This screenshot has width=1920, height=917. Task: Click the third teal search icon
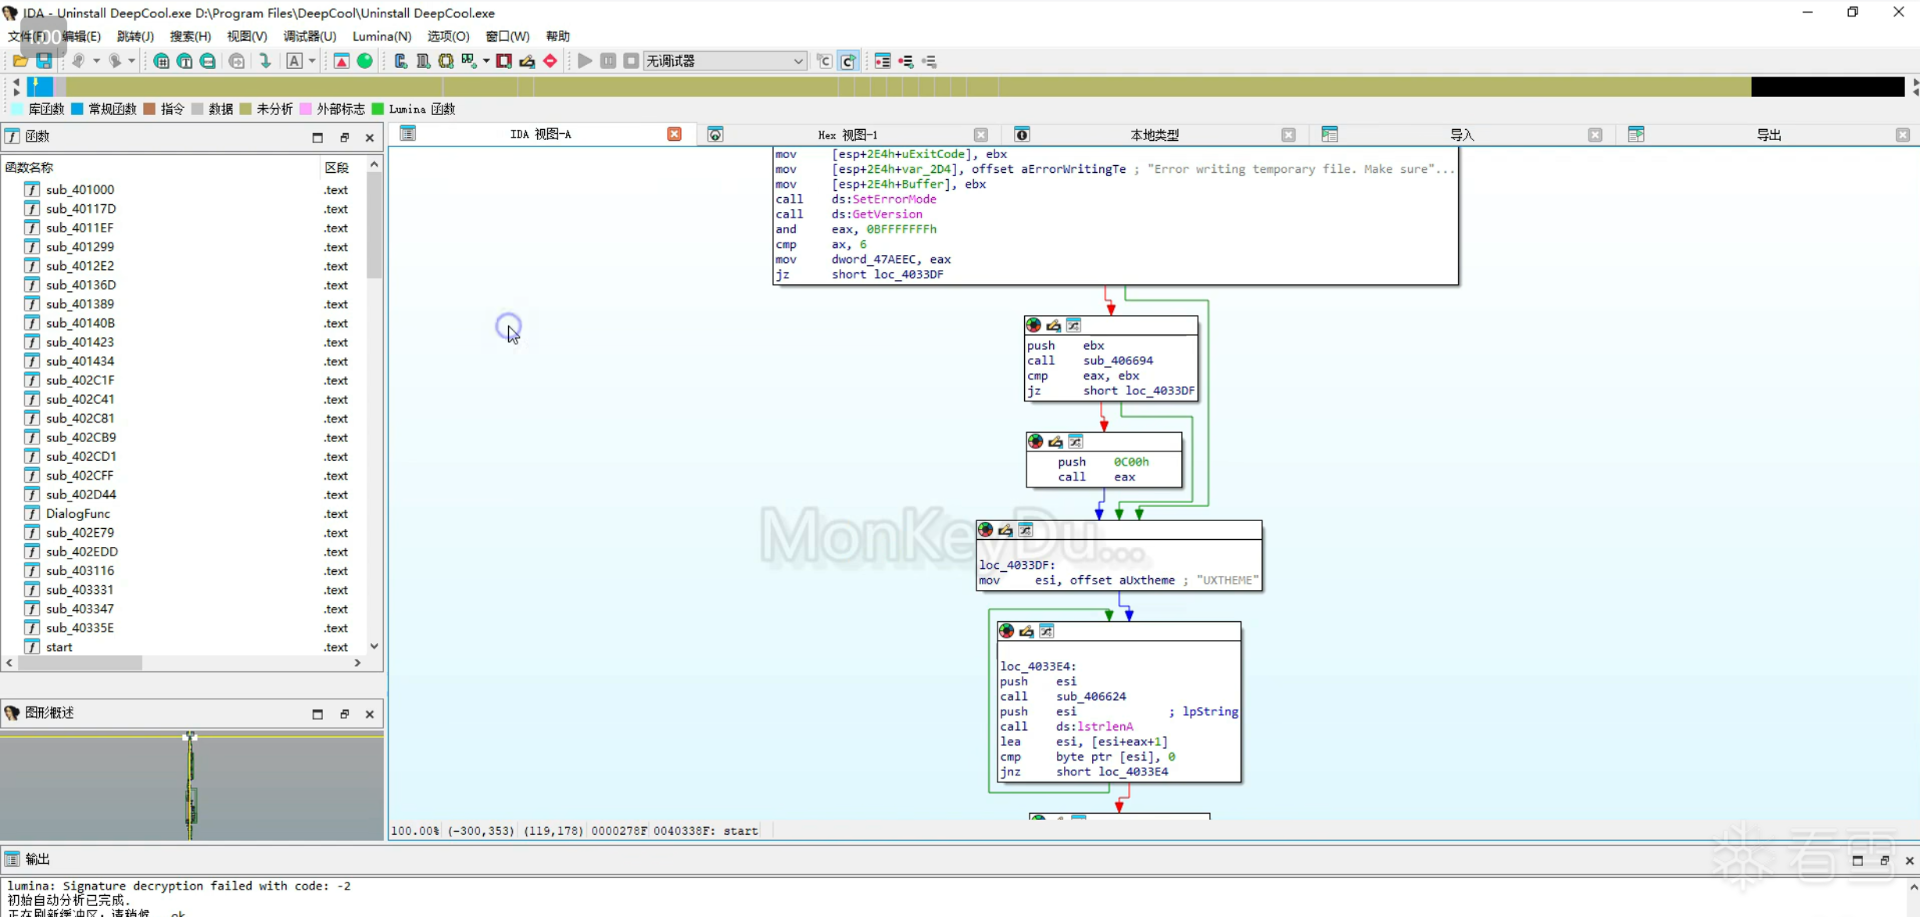tap(208, 61)
